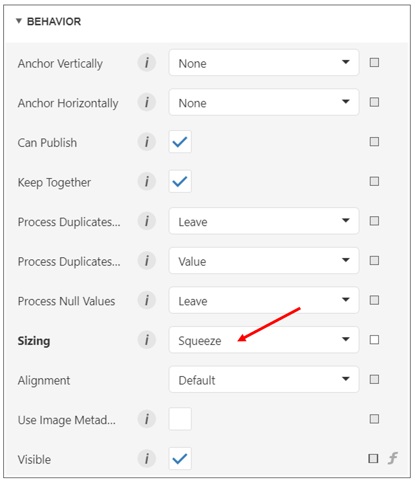View the Sizing property info icon

[147, 340]
